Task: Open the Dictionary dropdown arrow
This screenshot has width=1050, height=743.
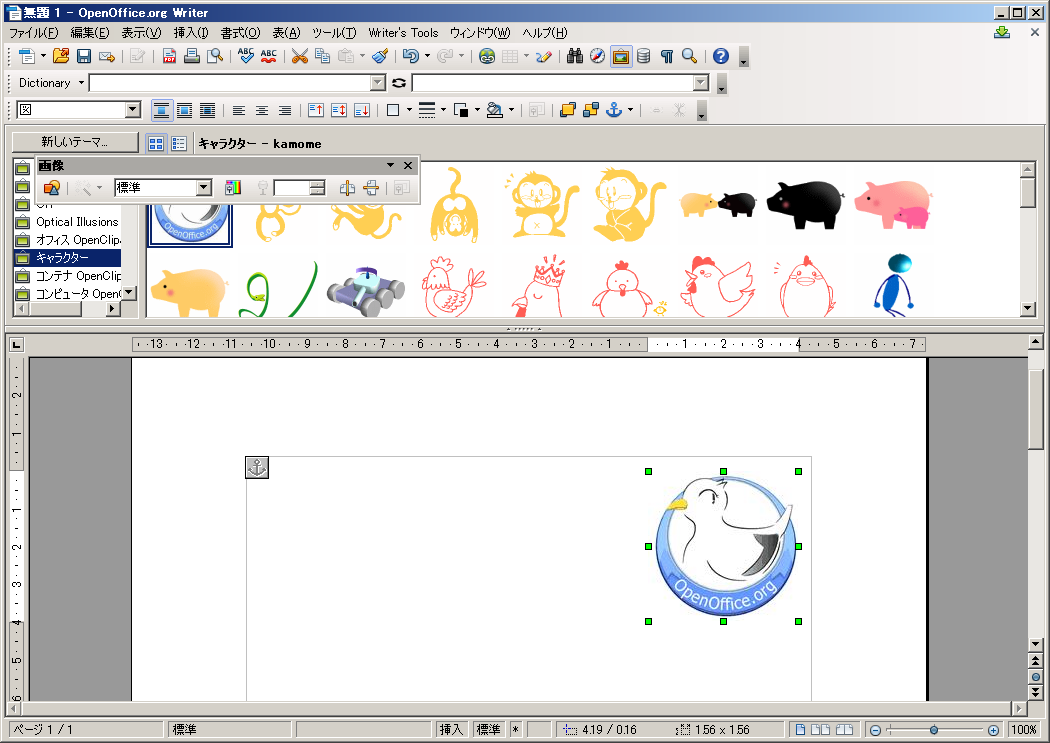Action: (82, 83)
